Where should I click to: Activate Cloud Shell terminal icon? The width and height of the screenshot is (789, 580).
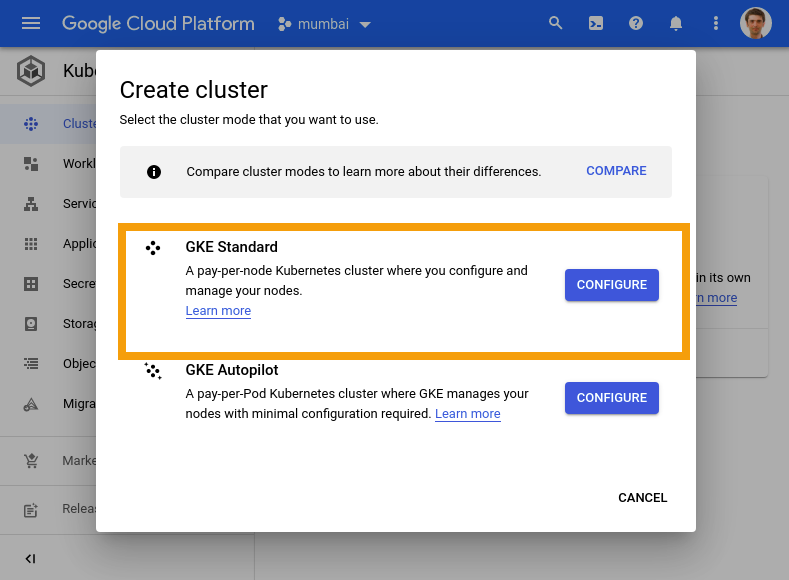tap(596, 23)
